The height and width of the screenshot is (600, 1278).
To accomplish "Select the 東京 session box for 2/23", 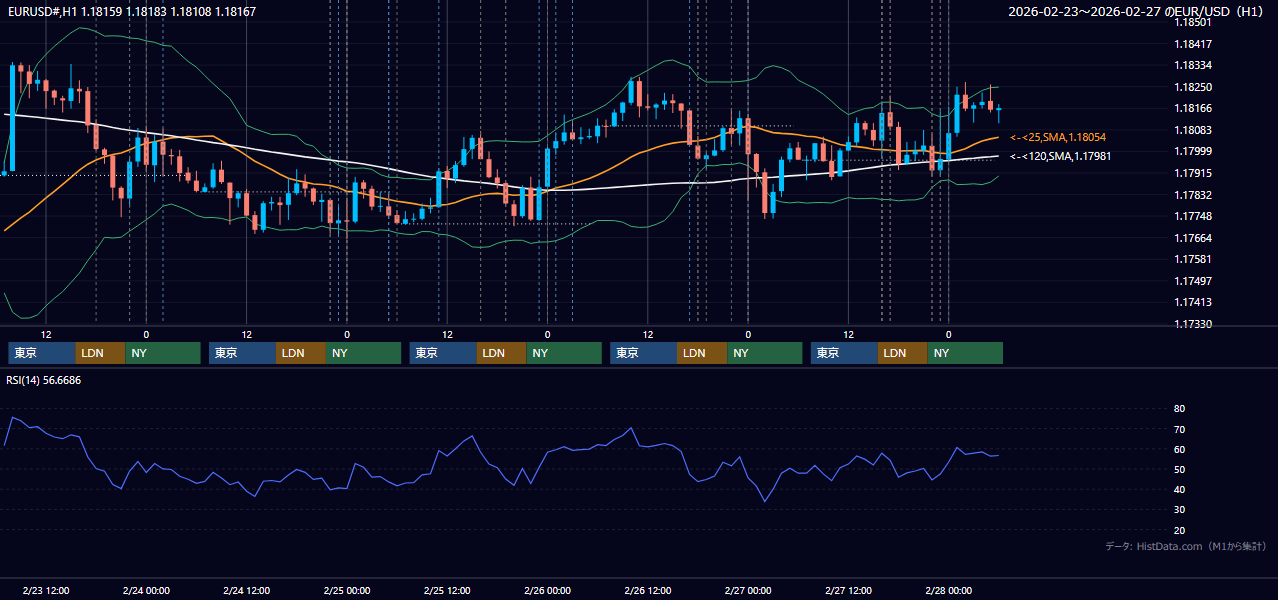I will coord(42,353).
